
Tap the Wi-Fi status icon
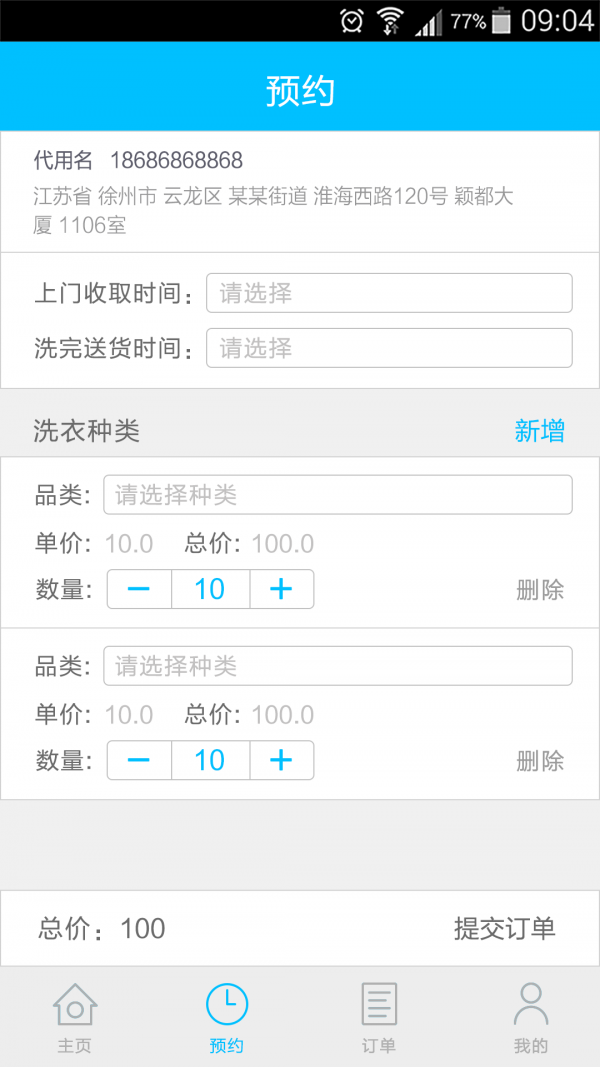click(390, 20)
